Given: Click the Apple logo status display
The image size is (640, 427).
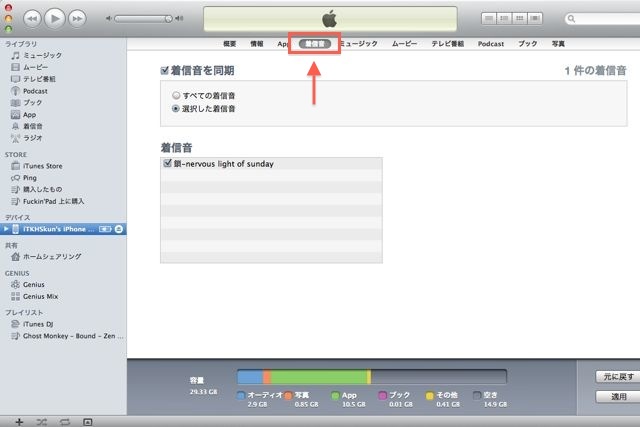Looking at the screenshot, I should tap(330, 19).
